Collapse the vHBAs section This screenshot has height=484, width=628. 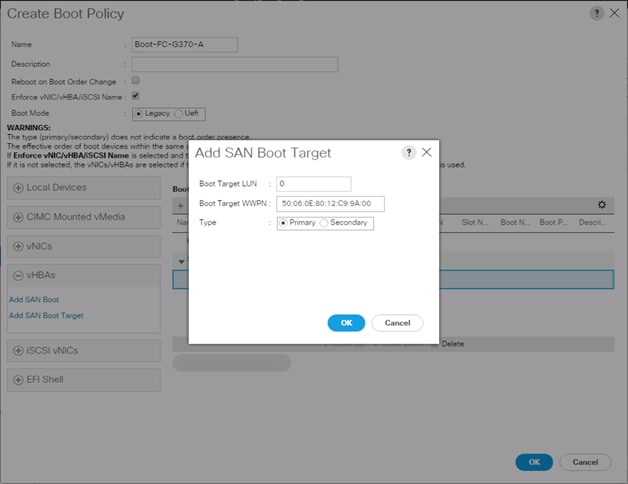pos(84,275)
